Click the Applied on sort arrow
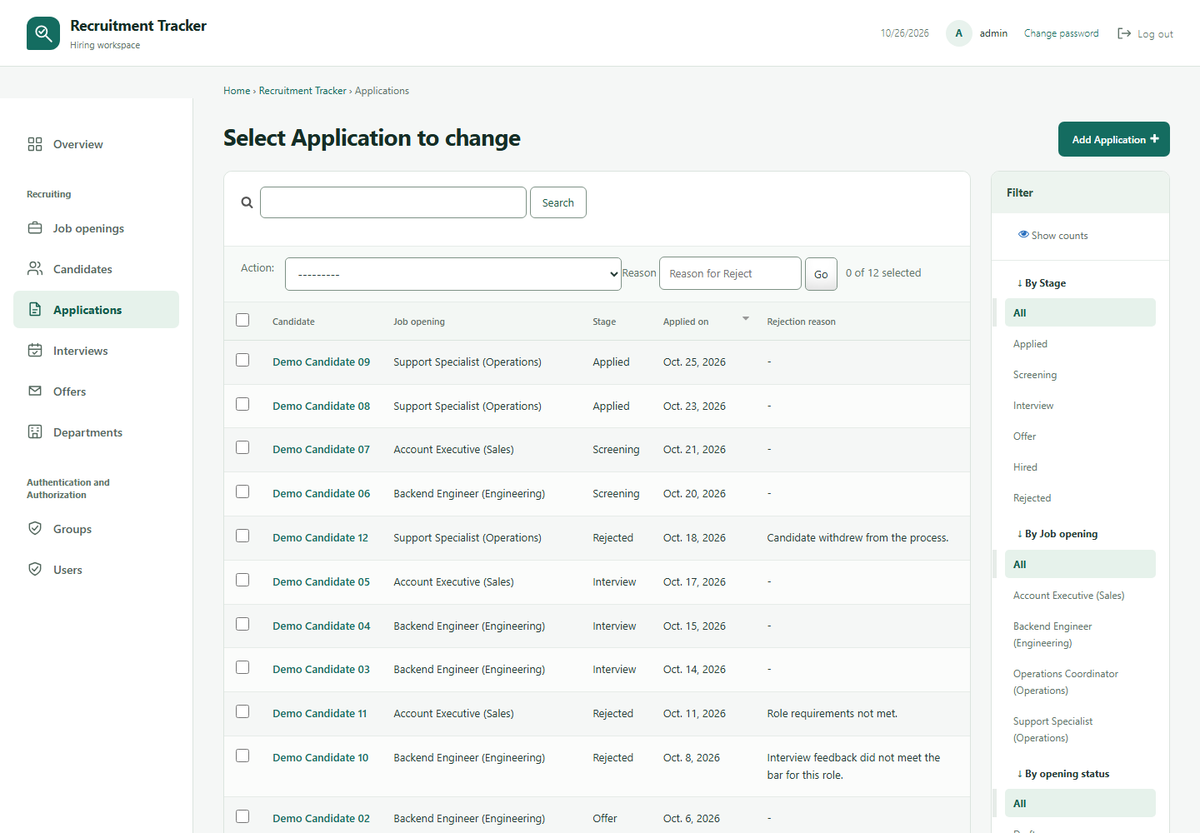The image size is (1200, 833). (745, 319)
